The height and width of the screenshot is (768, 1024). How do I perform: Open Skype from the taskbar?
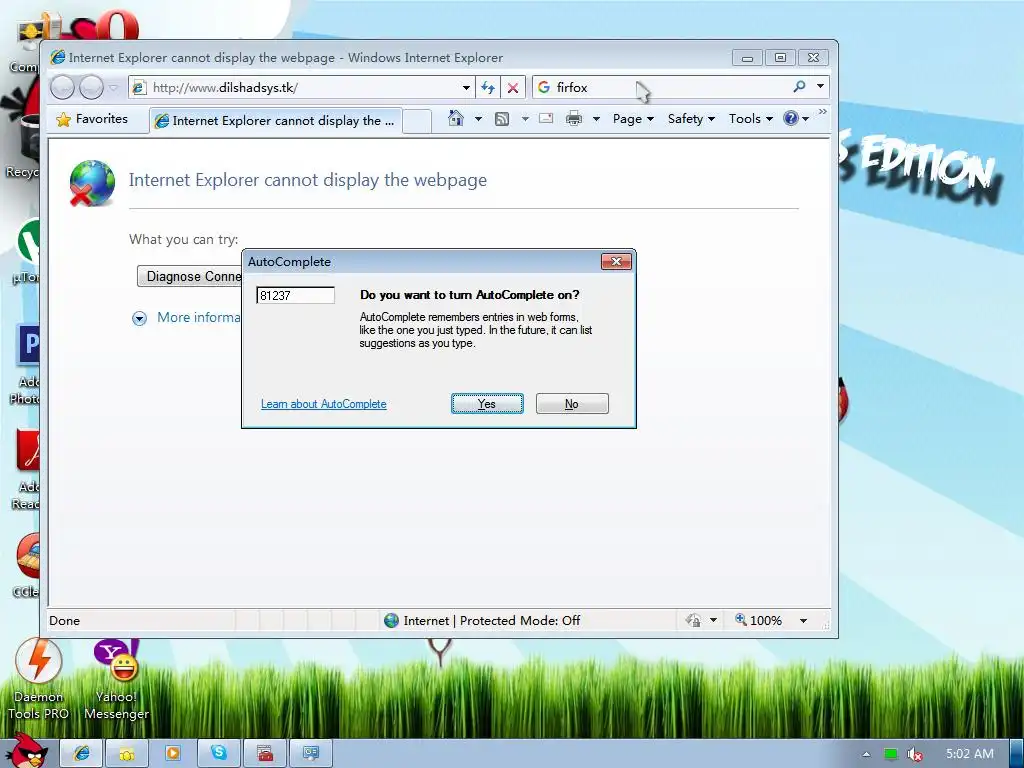219,753
